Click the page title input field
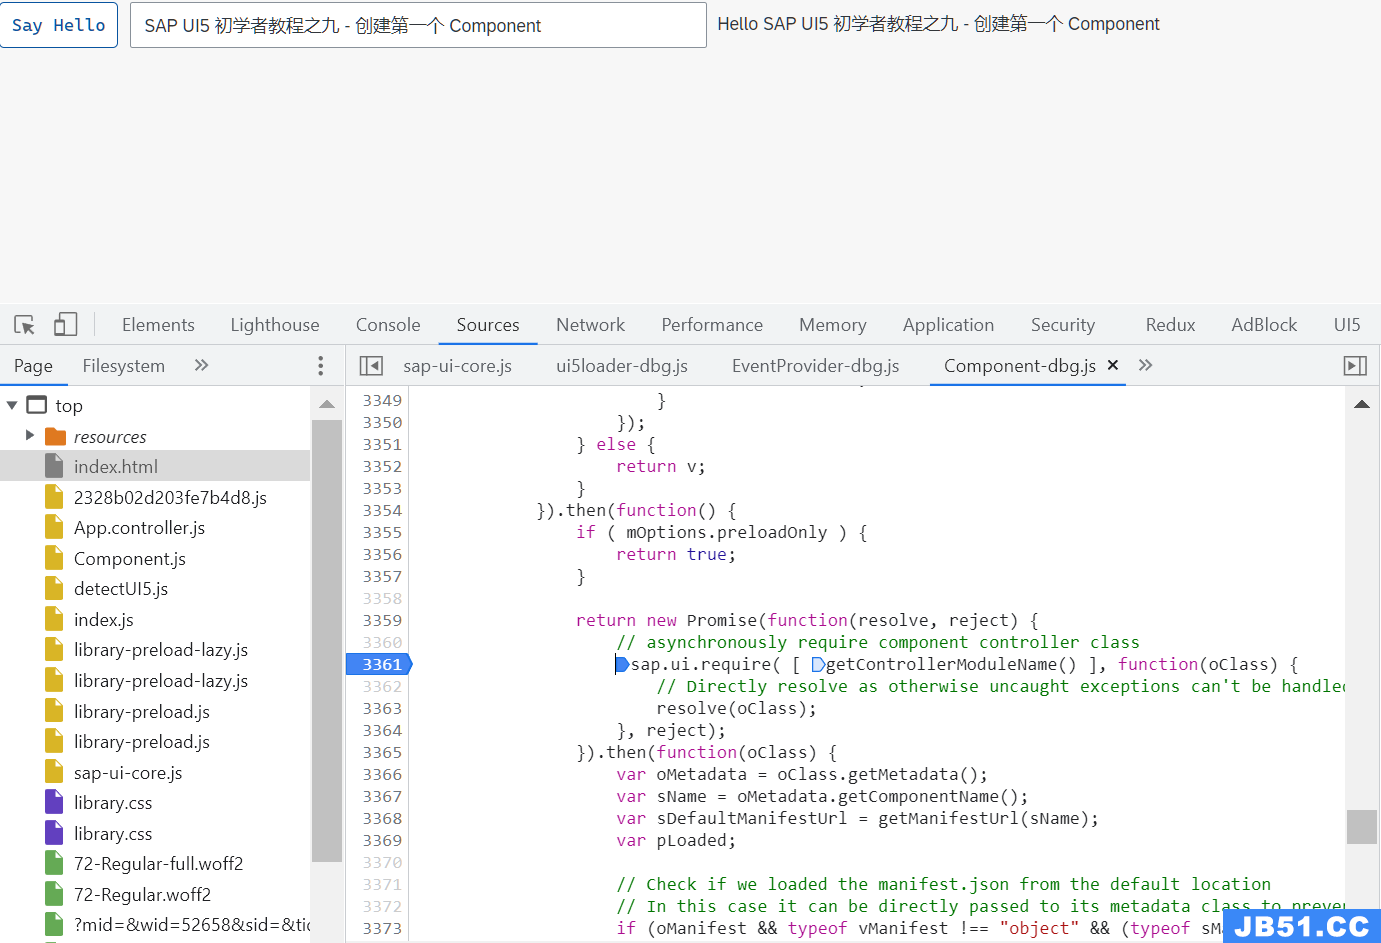The height and width of the screenshot is (943, 1381). click(417, 25)
